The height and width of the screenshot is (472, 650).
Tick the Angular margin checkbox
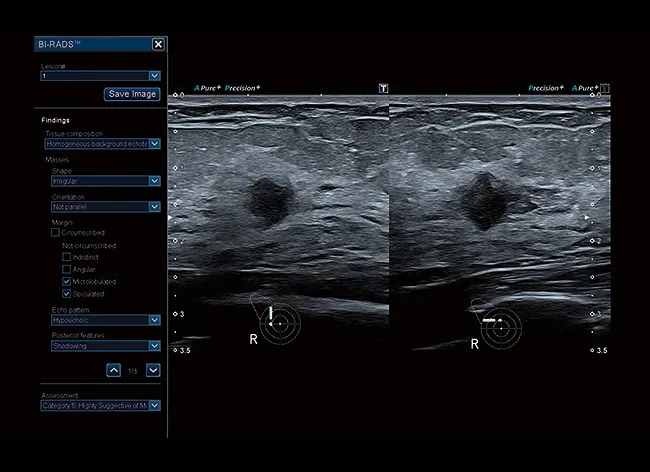pyautogui.click(x=67, y=269)
